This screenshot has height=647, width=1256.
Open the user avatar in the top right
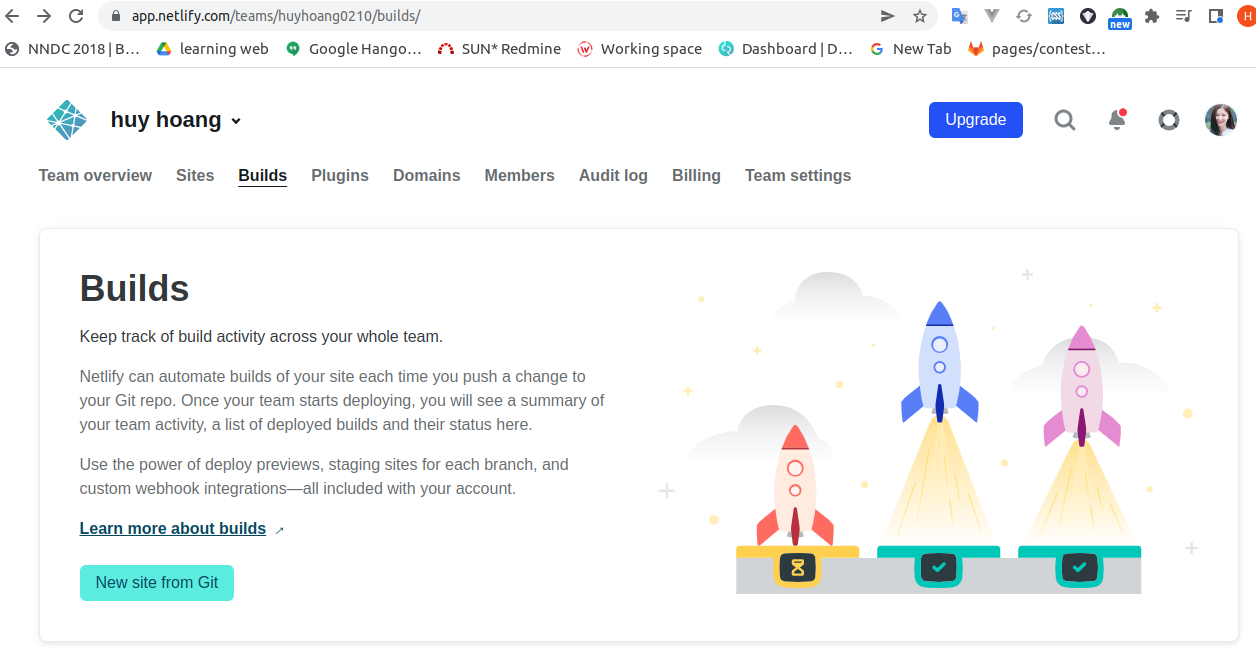[1221, 119]
